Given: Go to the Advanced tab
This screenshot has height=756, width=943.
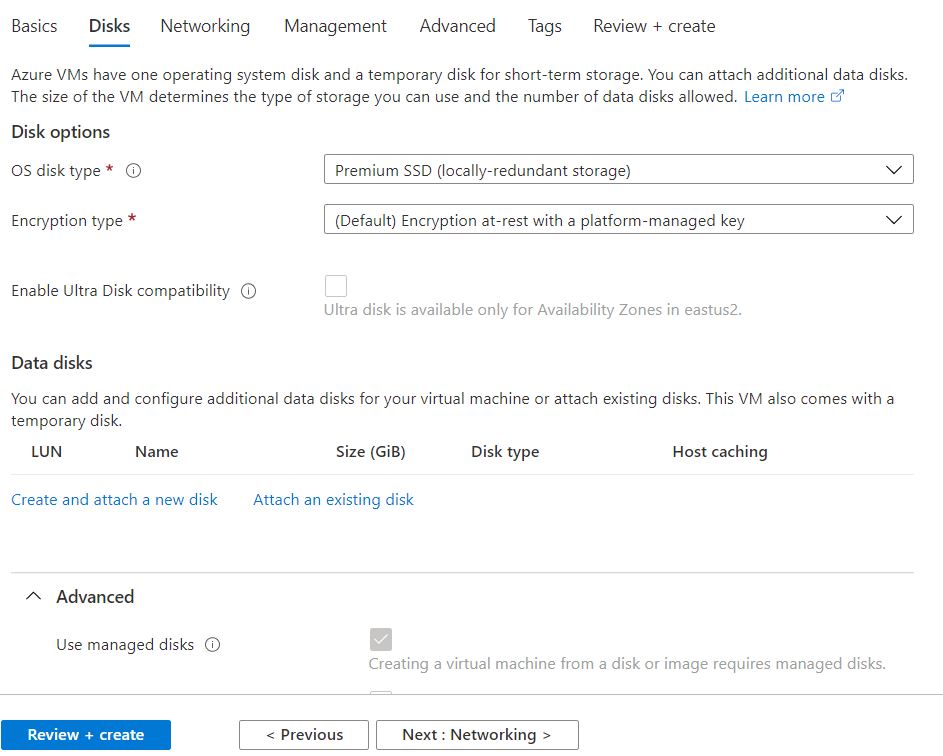Looking at the screenshot, I should pyautogui.click(x=457, y=26).
